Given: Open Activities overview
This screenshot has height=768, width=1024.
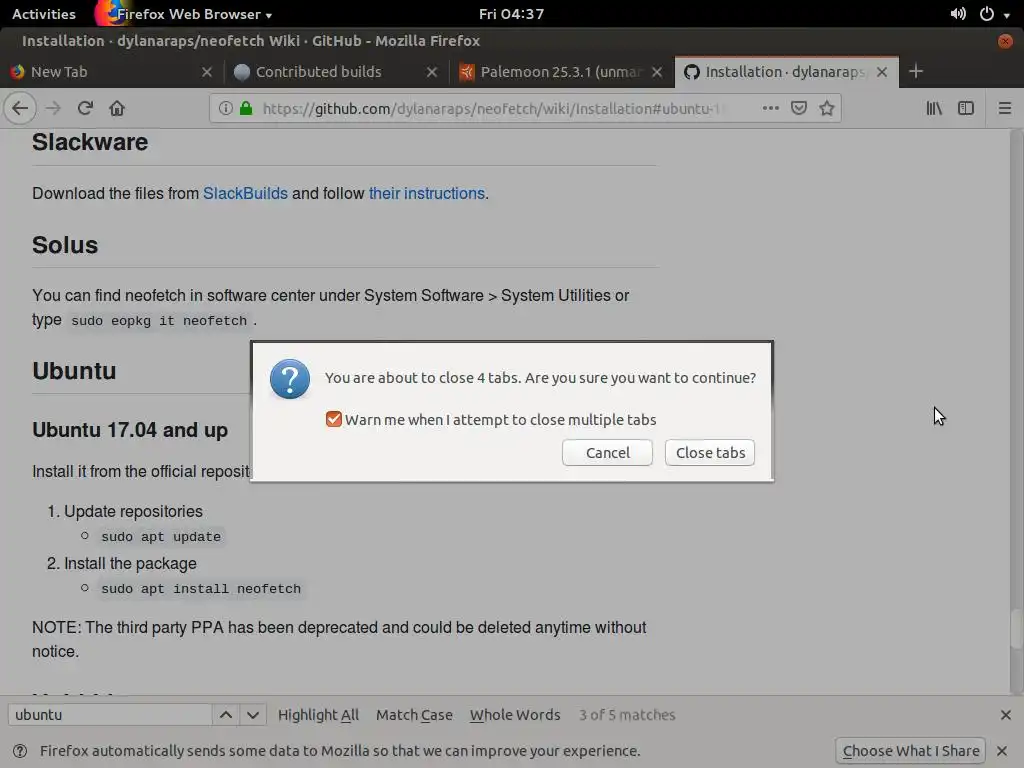Looking at the screenshot, I should (x=44, y=14).
